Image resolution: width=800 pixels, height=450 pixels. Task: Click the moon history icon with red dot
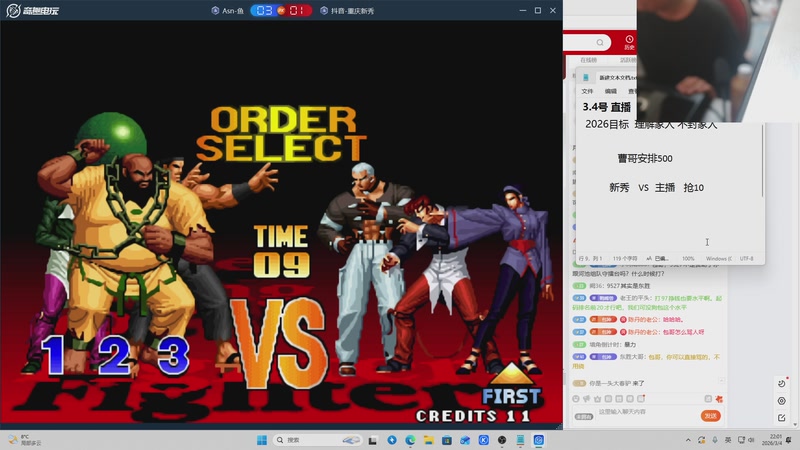782,383
